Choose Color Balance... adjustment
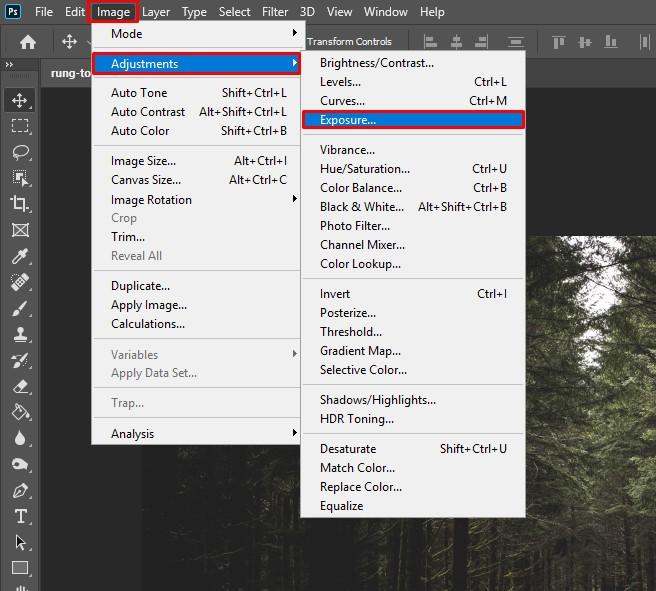Viewport: 656px width, 591px height. pos(413,188)
